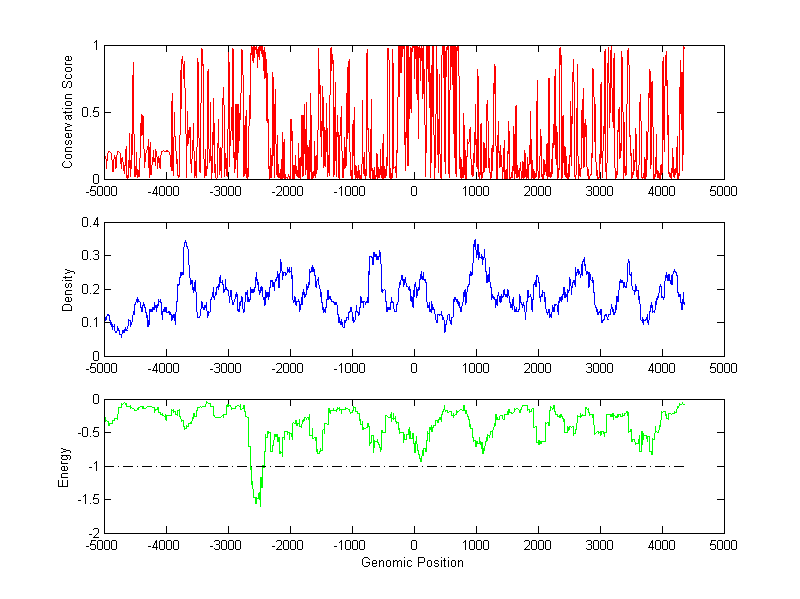Image resolution: width=800 pixels, height=599 pixels.
Task: Click the 0.3 tick on Density axis
Action: 90,256
